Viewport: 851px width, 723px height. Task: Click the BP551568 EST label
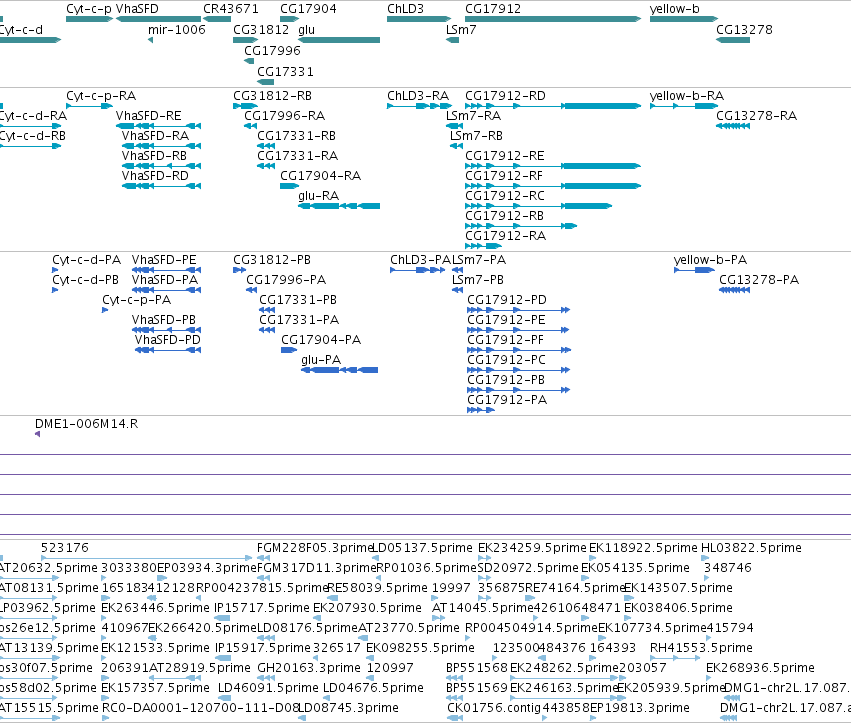(477, 668)
